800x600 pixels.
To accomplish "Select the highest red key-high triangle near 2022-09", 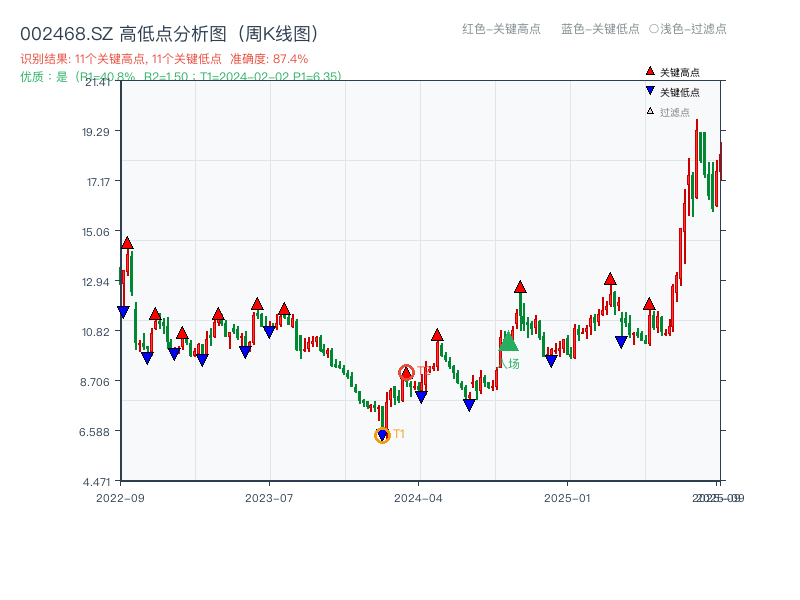I will [x=128, y=243].
